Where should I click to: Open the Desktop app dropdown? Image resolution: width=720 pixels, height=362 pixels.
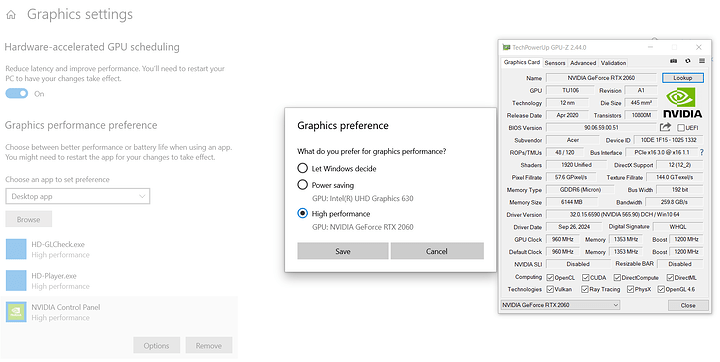78,196
